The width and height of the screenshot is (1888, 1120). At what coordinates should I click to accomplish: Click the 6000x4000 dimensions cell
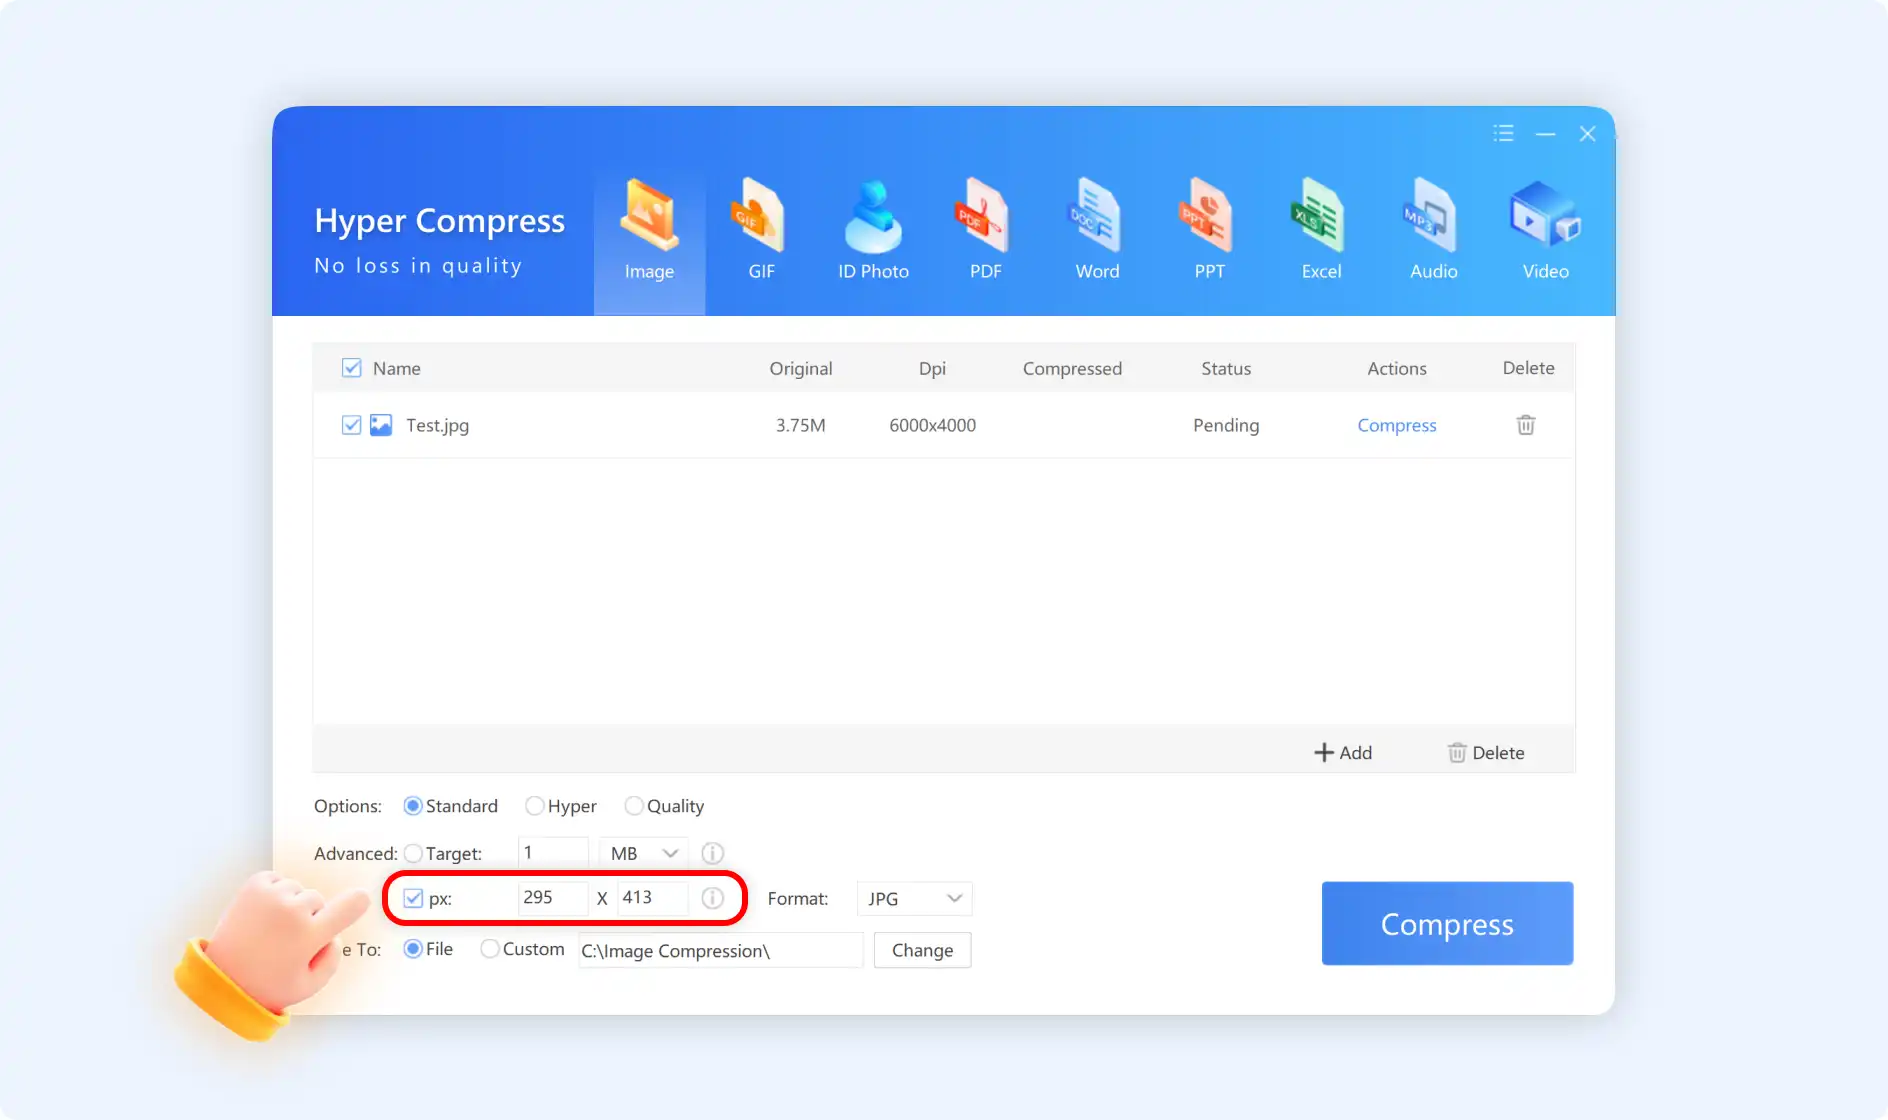[932, 425]
